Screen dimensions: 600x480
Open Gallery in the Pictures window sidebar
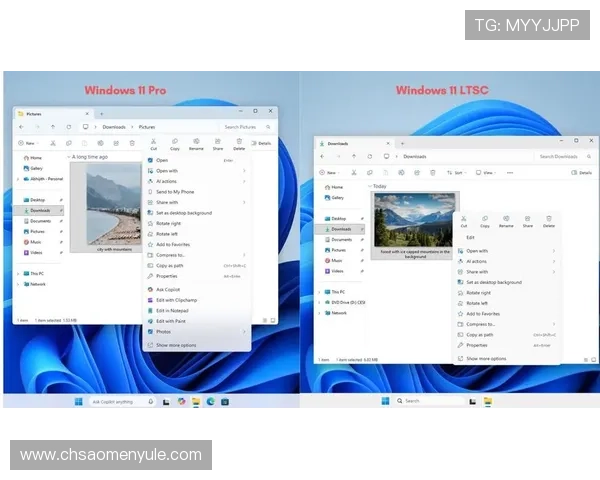click(36, 169)
